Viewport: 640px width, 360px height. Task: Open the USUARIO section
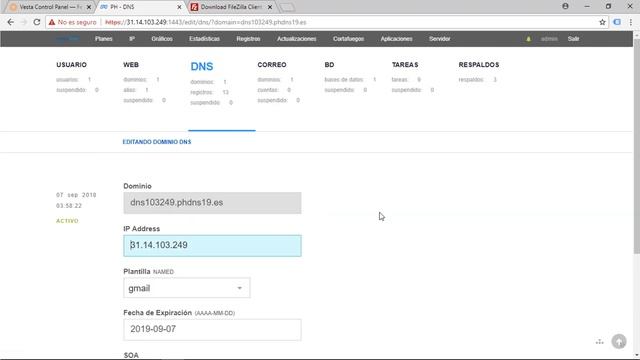click(x=71, y=64)
